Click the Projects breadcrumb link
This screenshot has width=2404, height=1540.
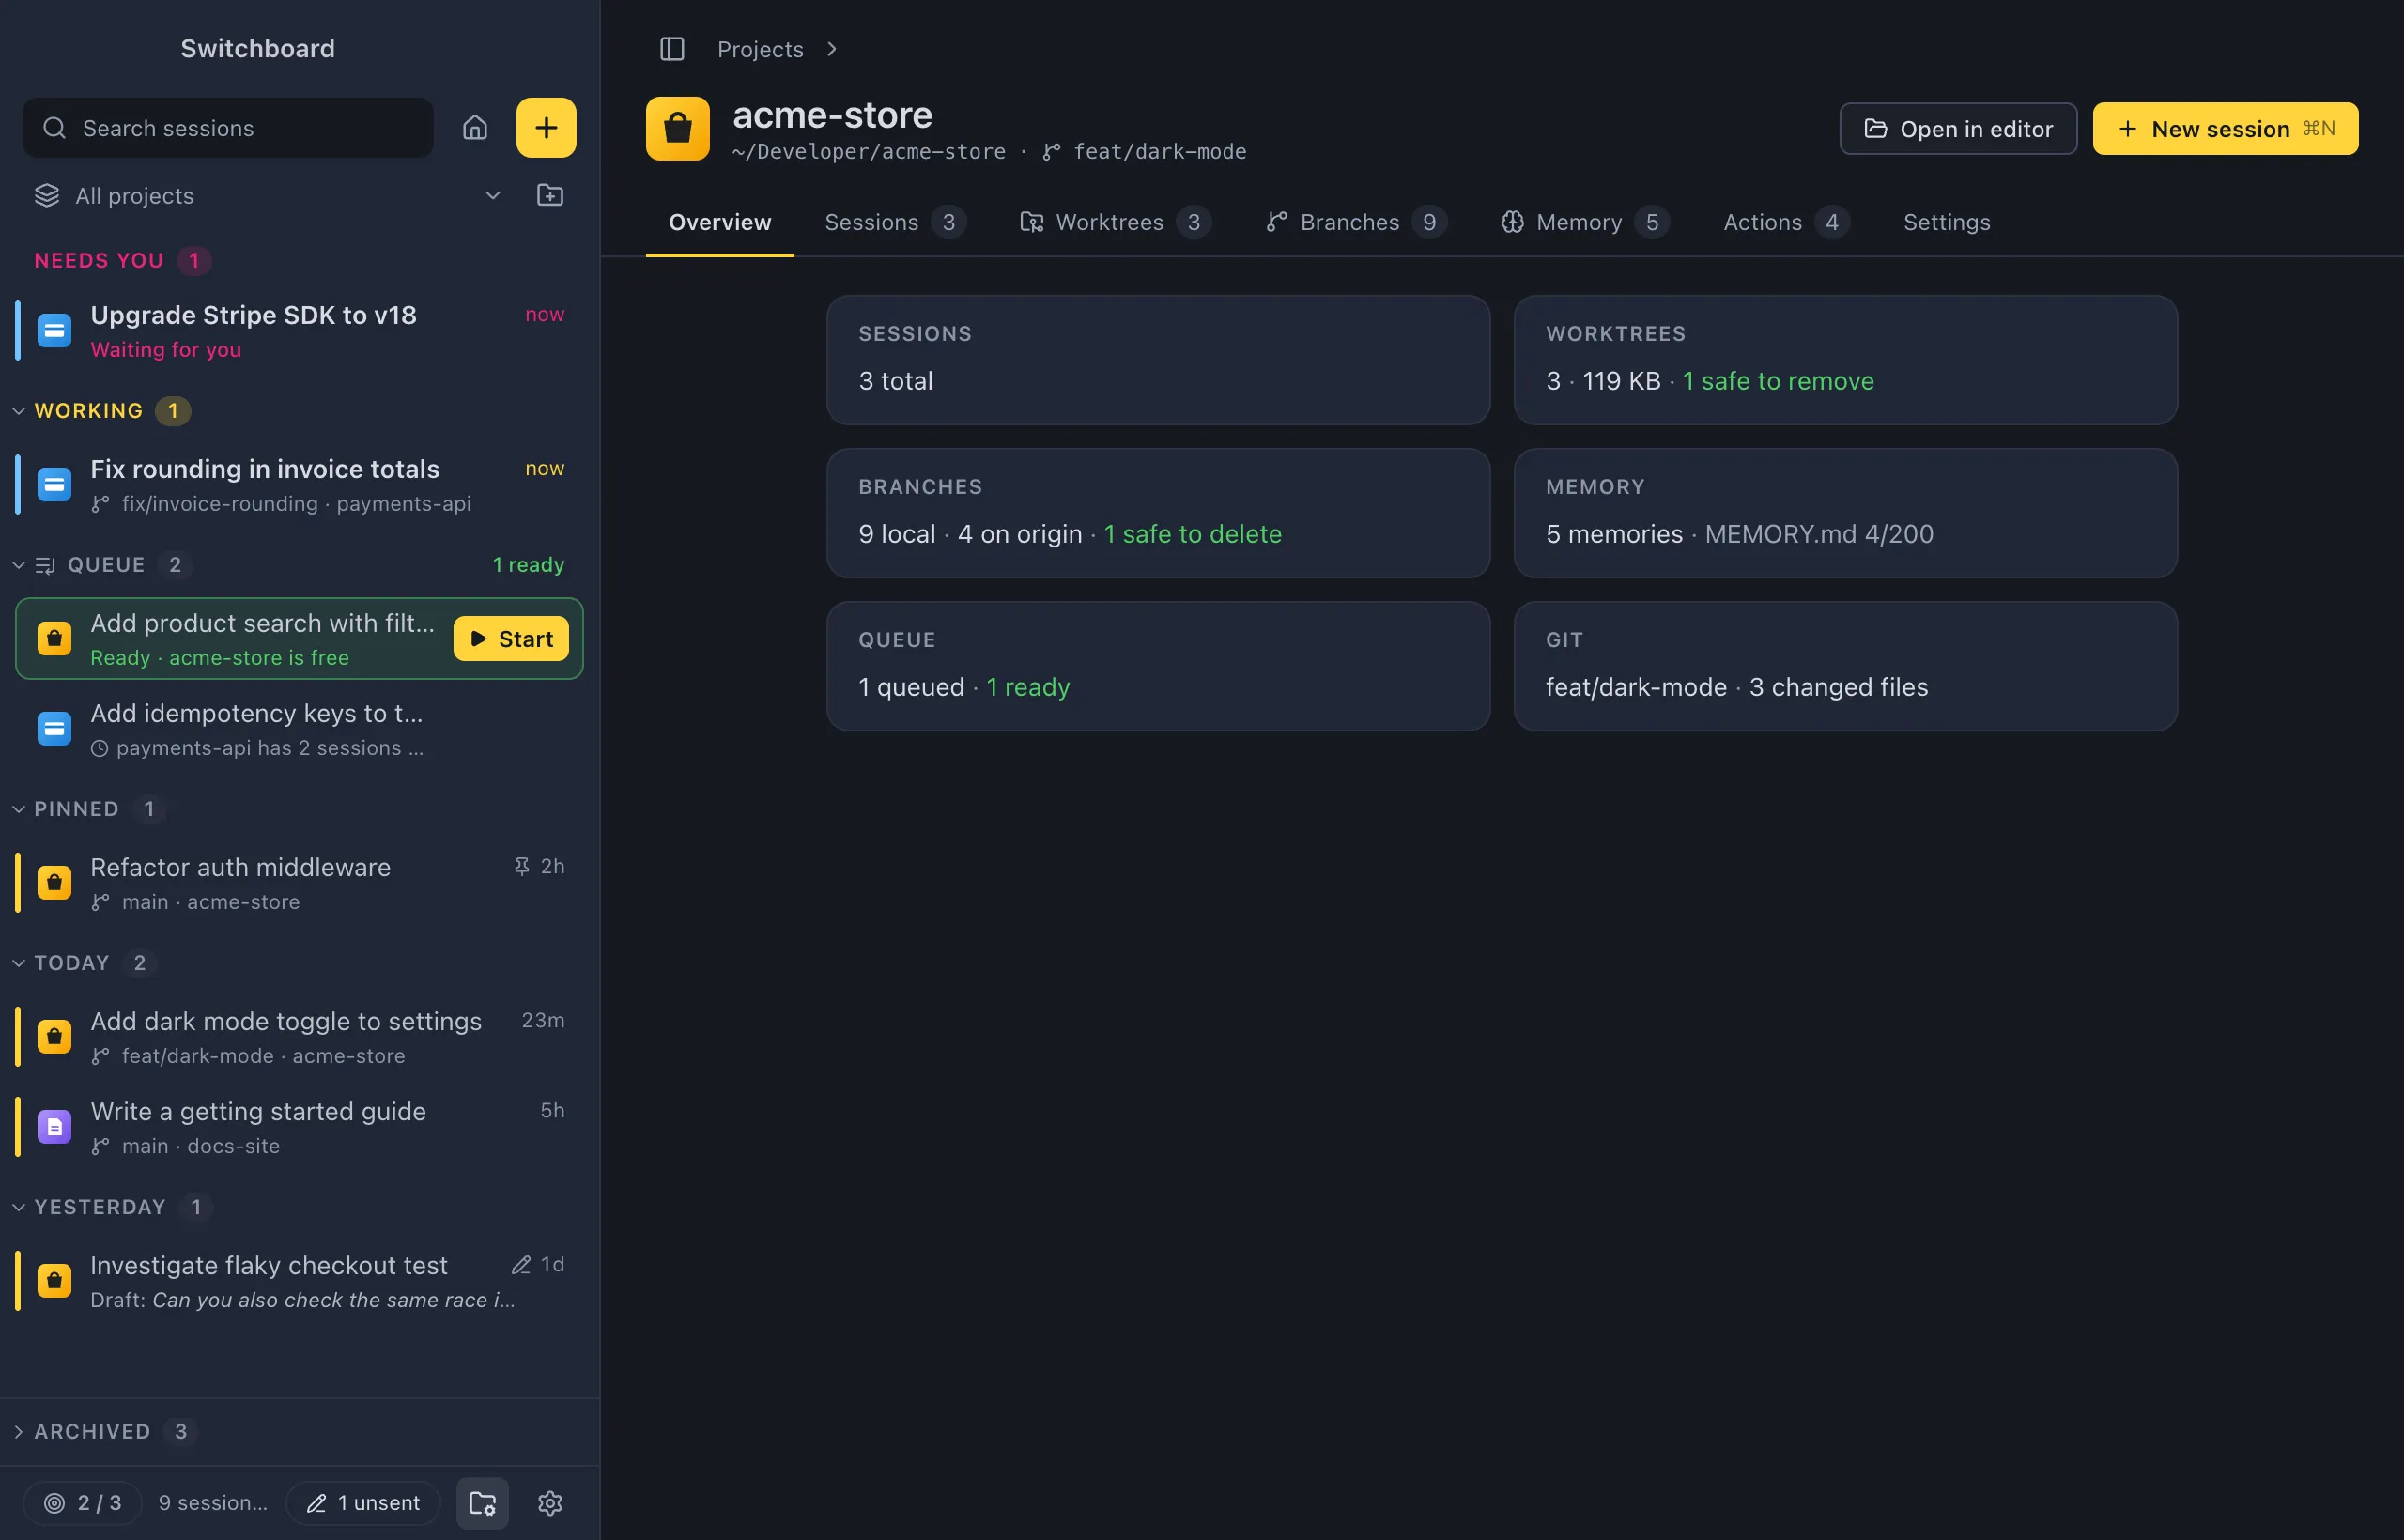pyautogui.click(x=760, y=49)
